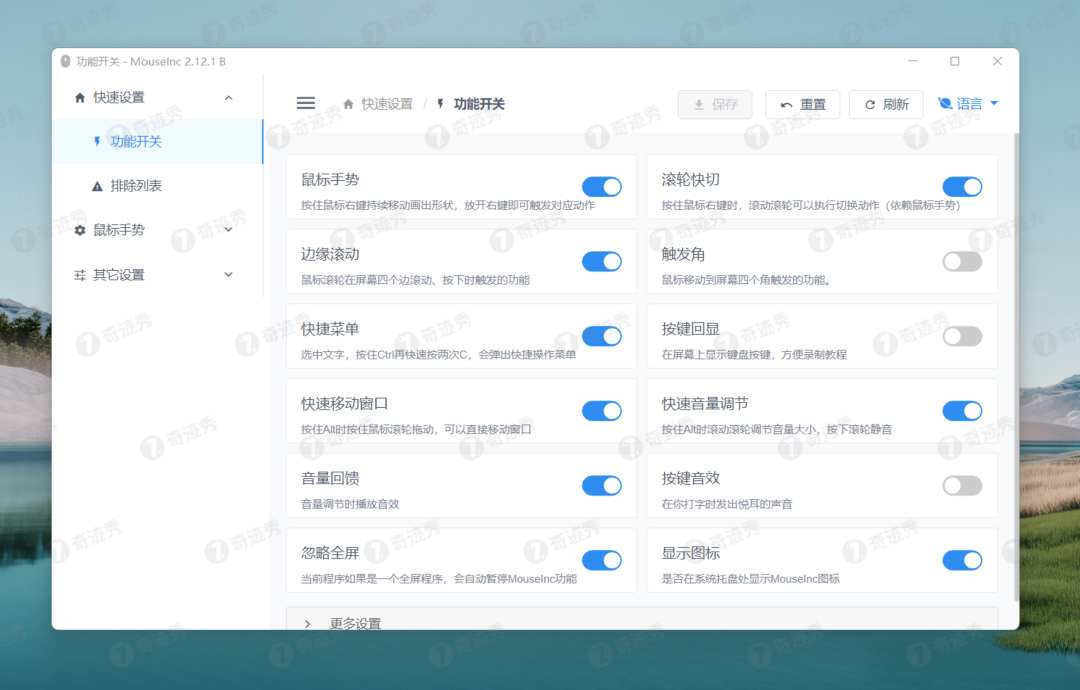Disable the 边缘滚动 switch
1080x690 pixels.
602,262
